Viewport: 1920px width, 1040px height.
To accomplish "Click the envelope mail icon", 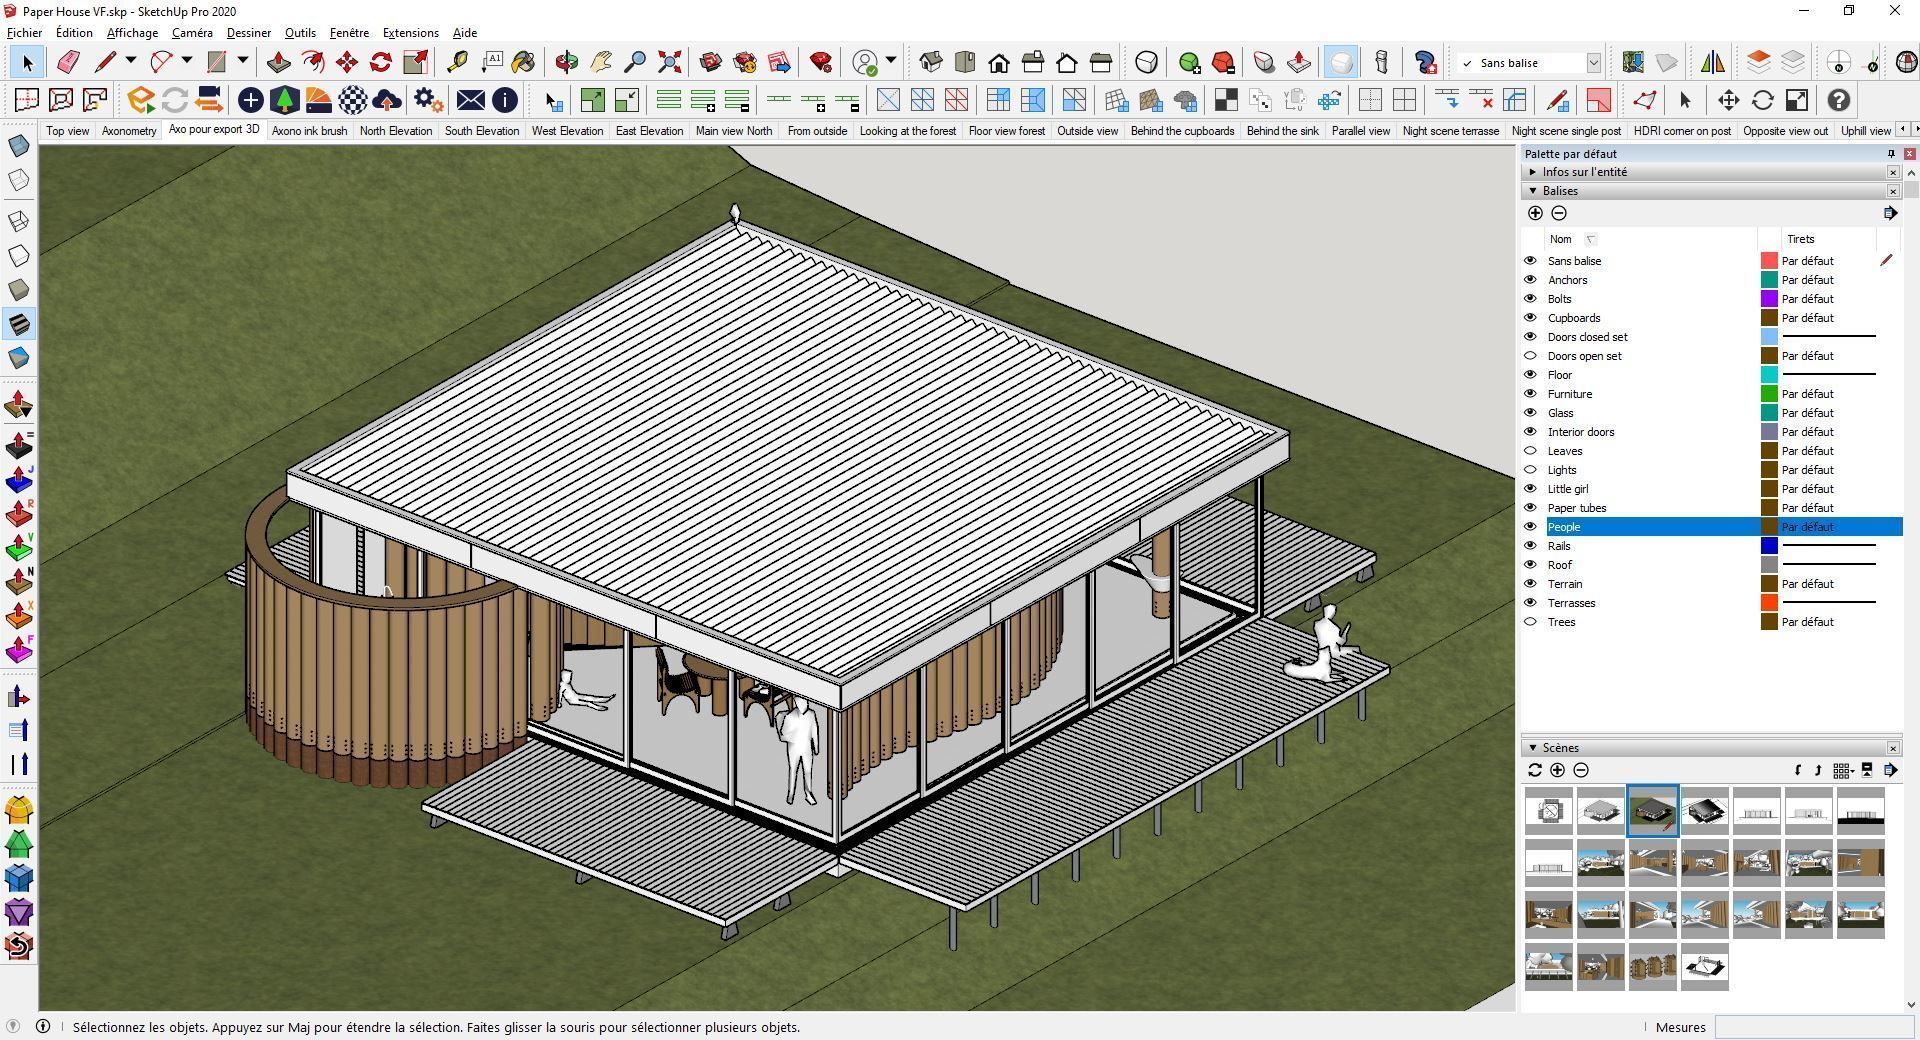I will click(x=470, y=100).
